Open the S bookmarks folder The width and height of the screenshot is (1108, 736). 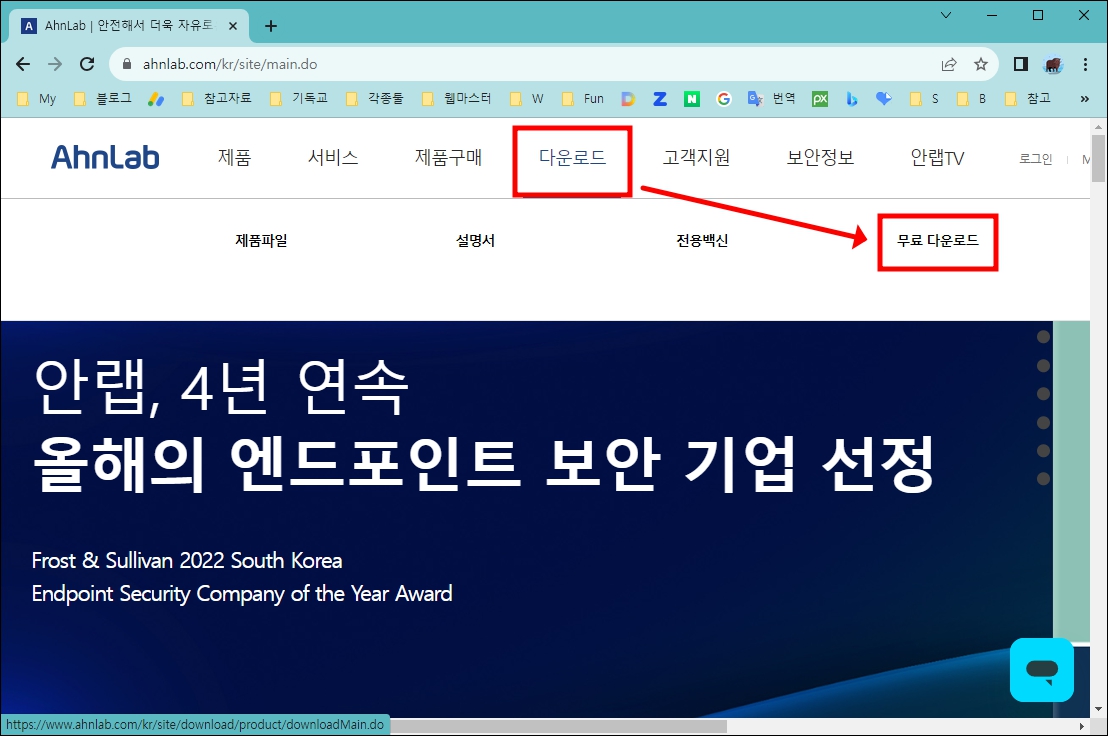924,99
